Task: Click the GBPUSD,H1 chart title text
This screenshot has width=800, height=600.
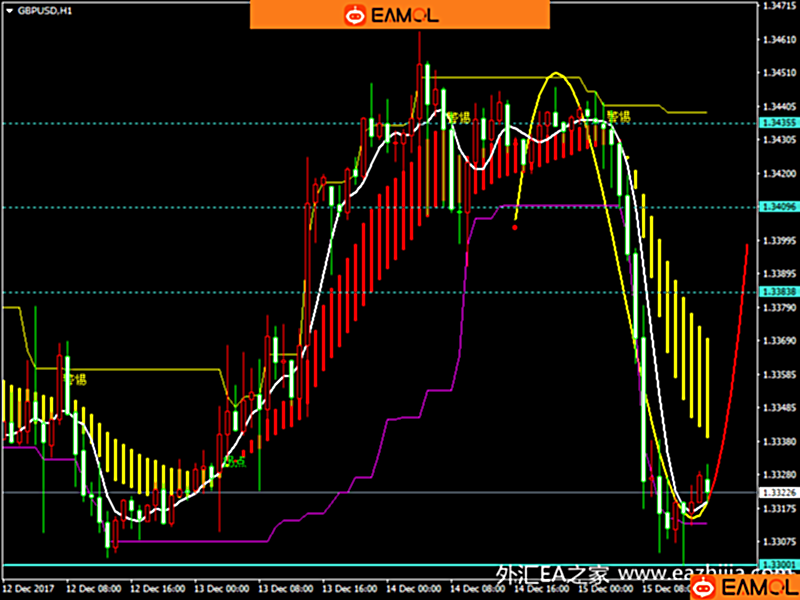Action: click(x=37, y=9)
